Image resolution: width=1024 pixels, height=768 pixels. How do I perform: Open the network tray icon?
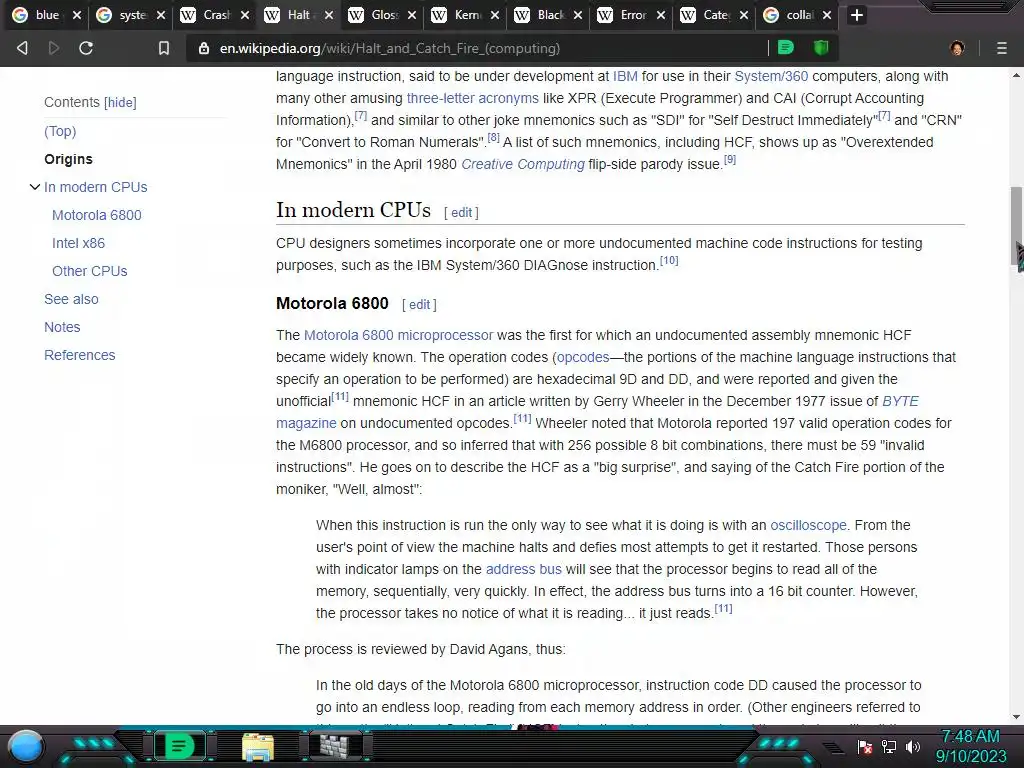point(889,747)
